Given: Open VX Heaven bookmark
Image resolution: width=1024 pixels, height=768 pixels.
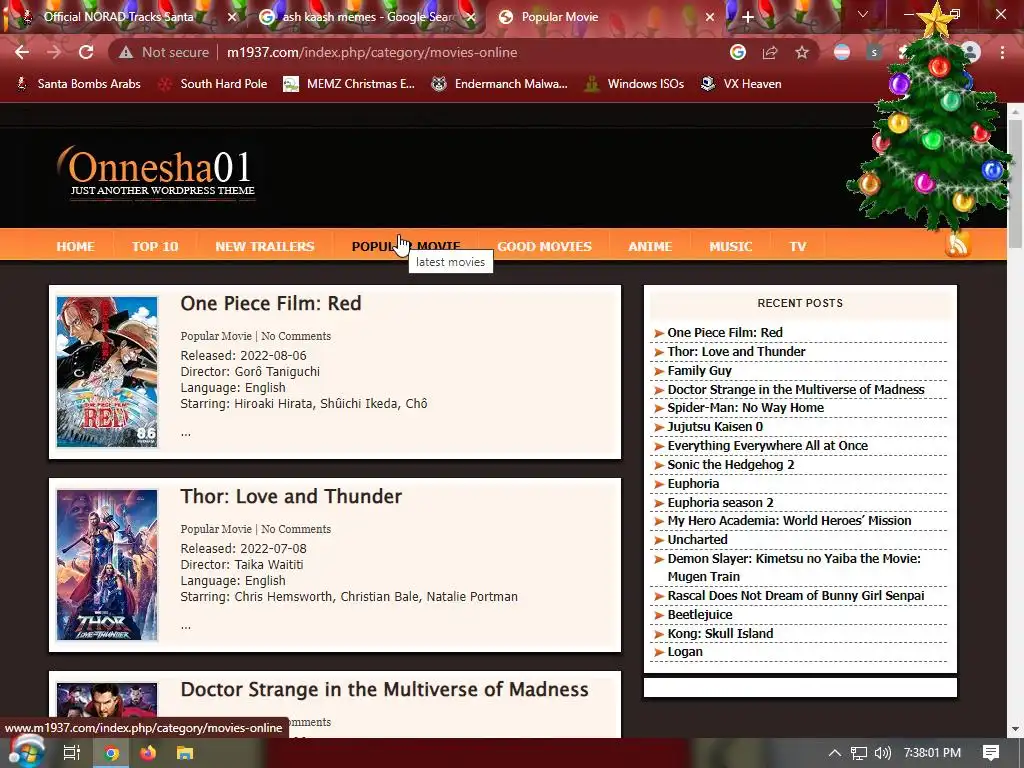Looking at the screenshot, I should click(x=741, y=84).
